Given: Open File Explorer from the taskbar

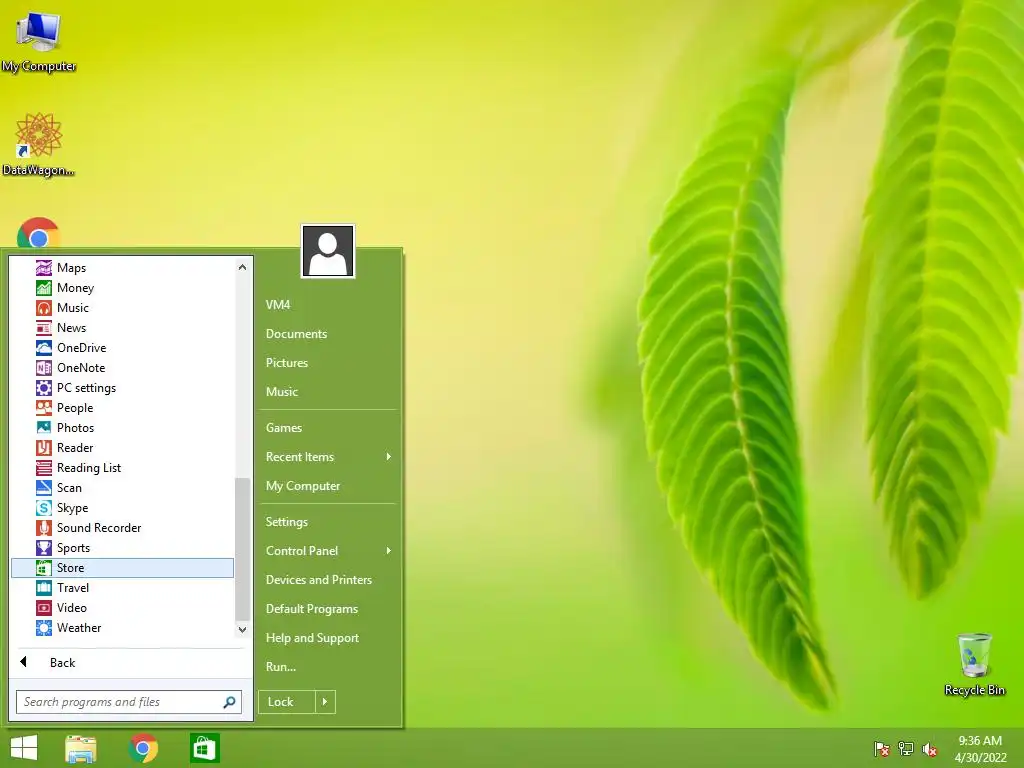Looking at the screenshot, I should point(81,748).
